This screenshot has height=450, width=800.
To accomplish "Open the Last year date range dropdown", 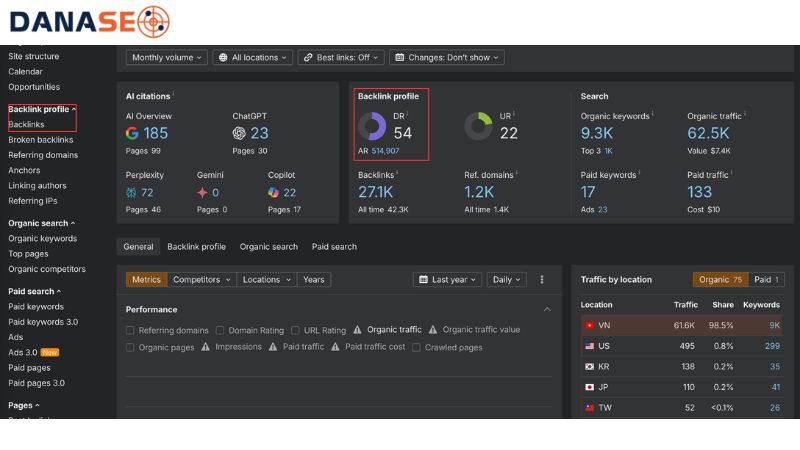I will coord(447,280).
